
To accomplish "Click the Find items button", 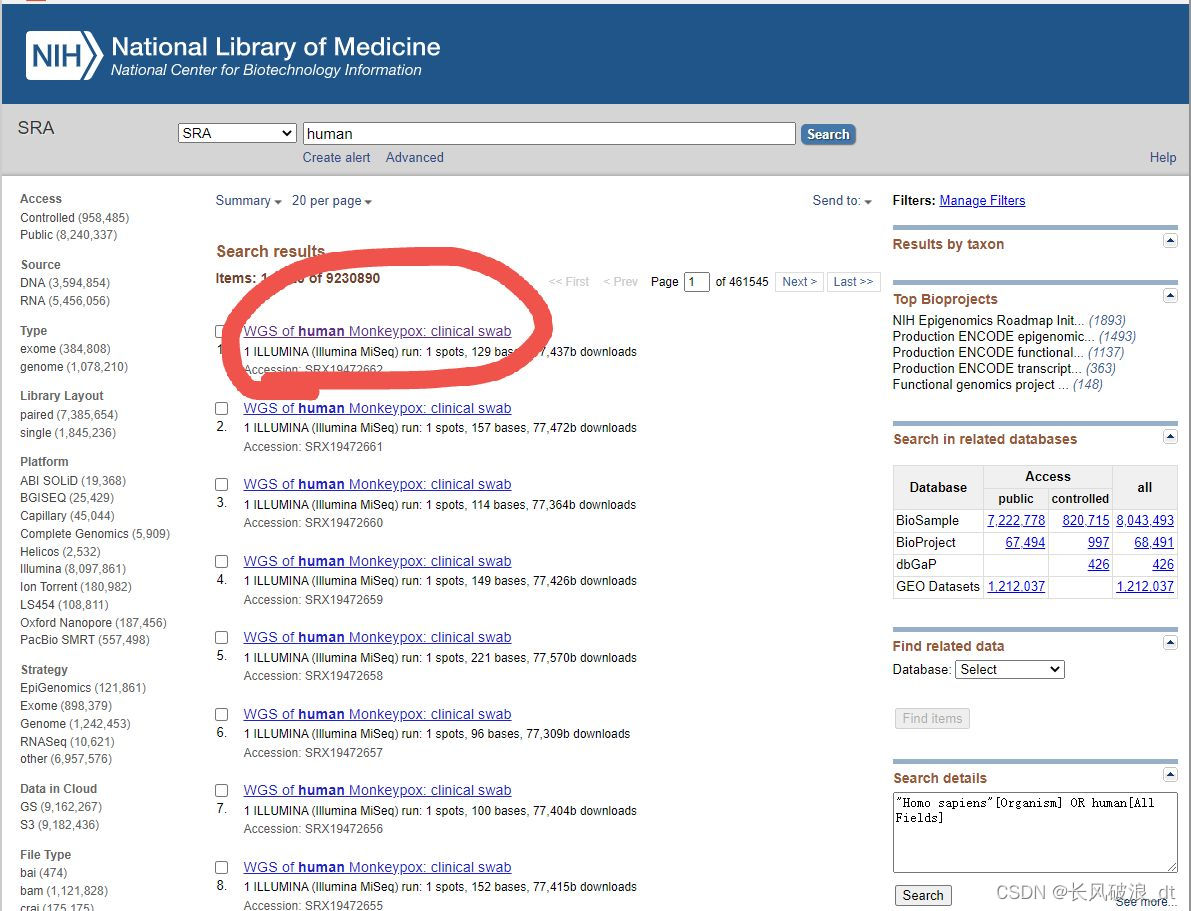I will [x=932, y=719].
